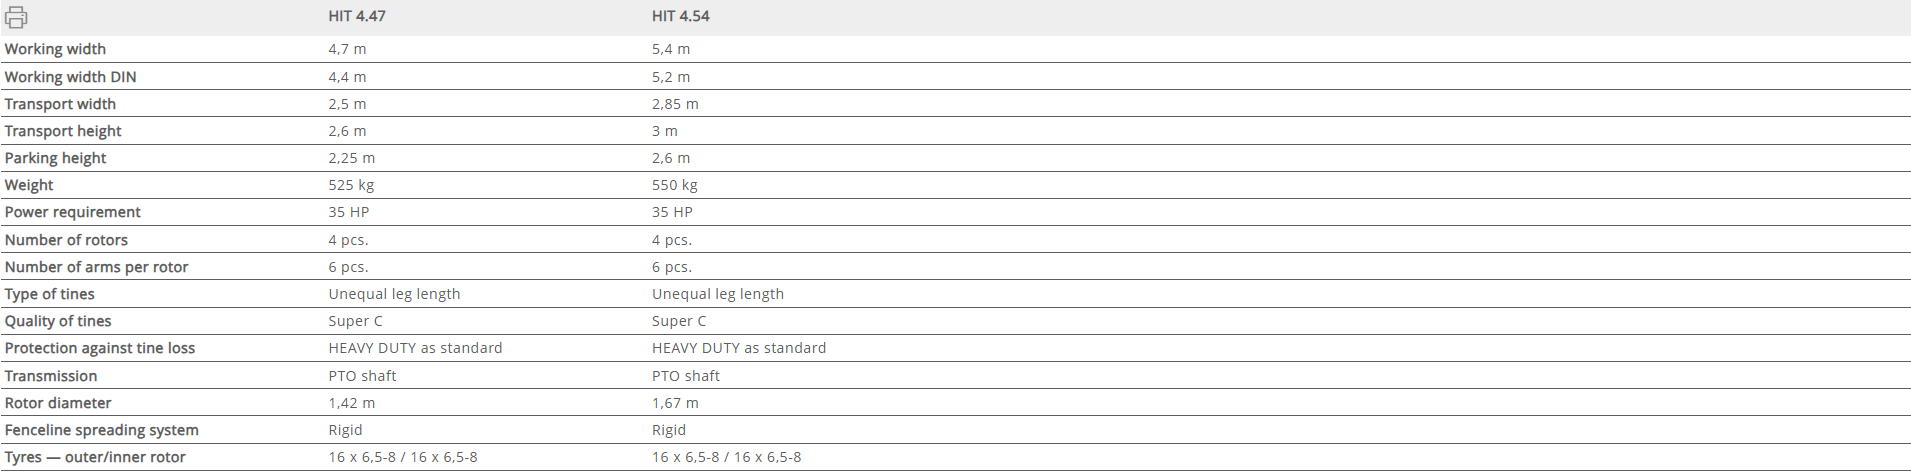Viewport: 1911px width, 475px height.
Task: Click the Power requirement row label
Action: (x=72, y=212)
